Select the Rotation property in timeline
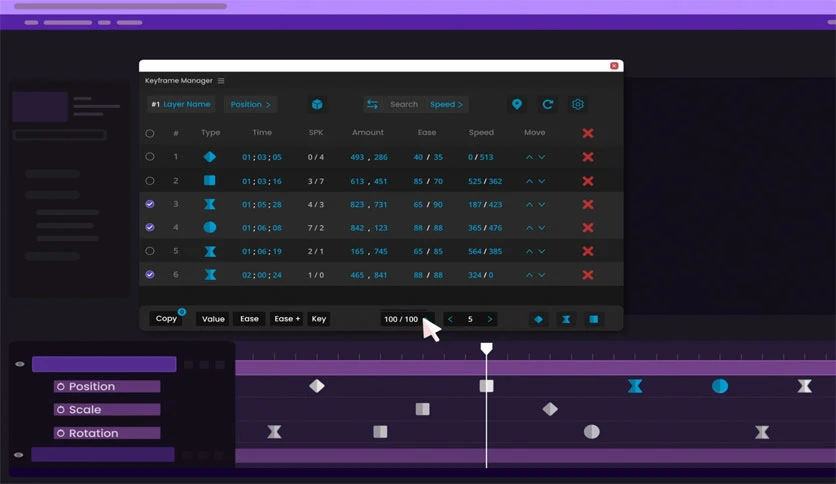This screenshot has width=836, height=484. tap(107, 433)
